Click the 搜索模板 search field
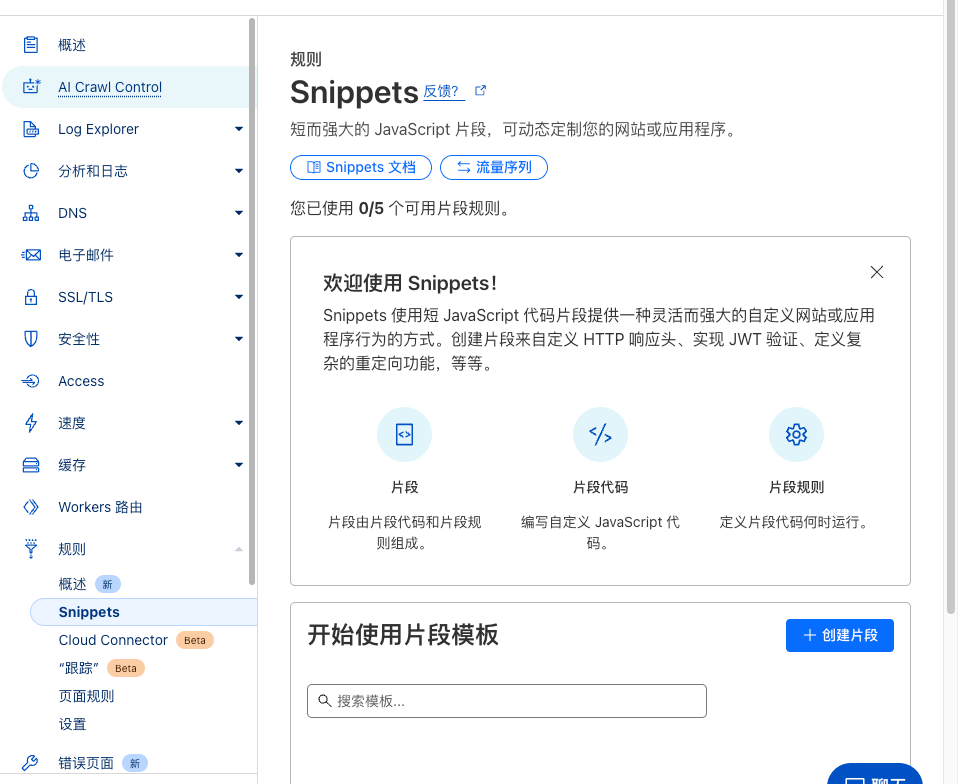The height and width of the screenshot is (784, 958). coord(506,701)
